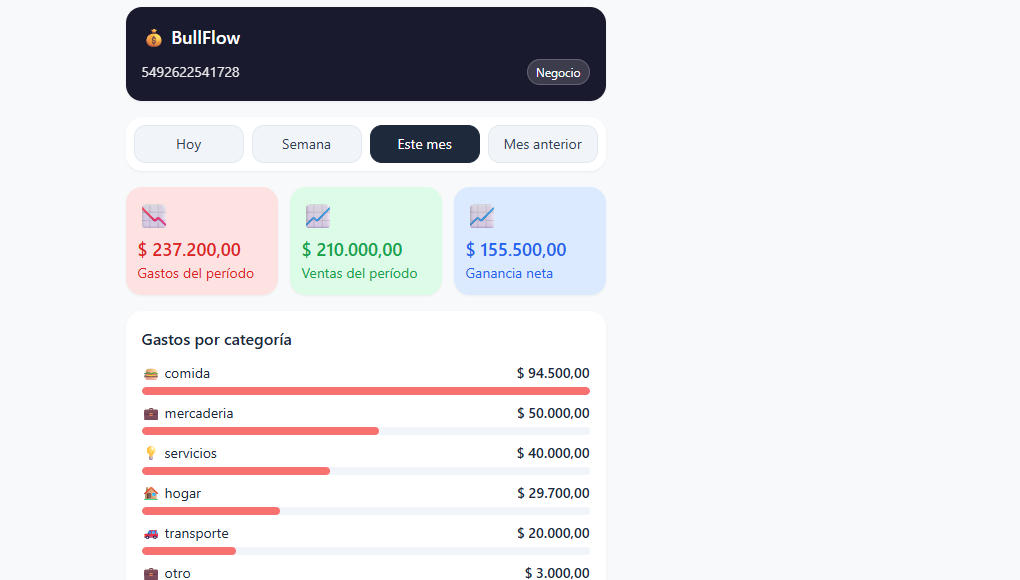Viewport: 1020px width, 580px height.
Task: Click the briefcase icon next to otro
Action: 151,573
